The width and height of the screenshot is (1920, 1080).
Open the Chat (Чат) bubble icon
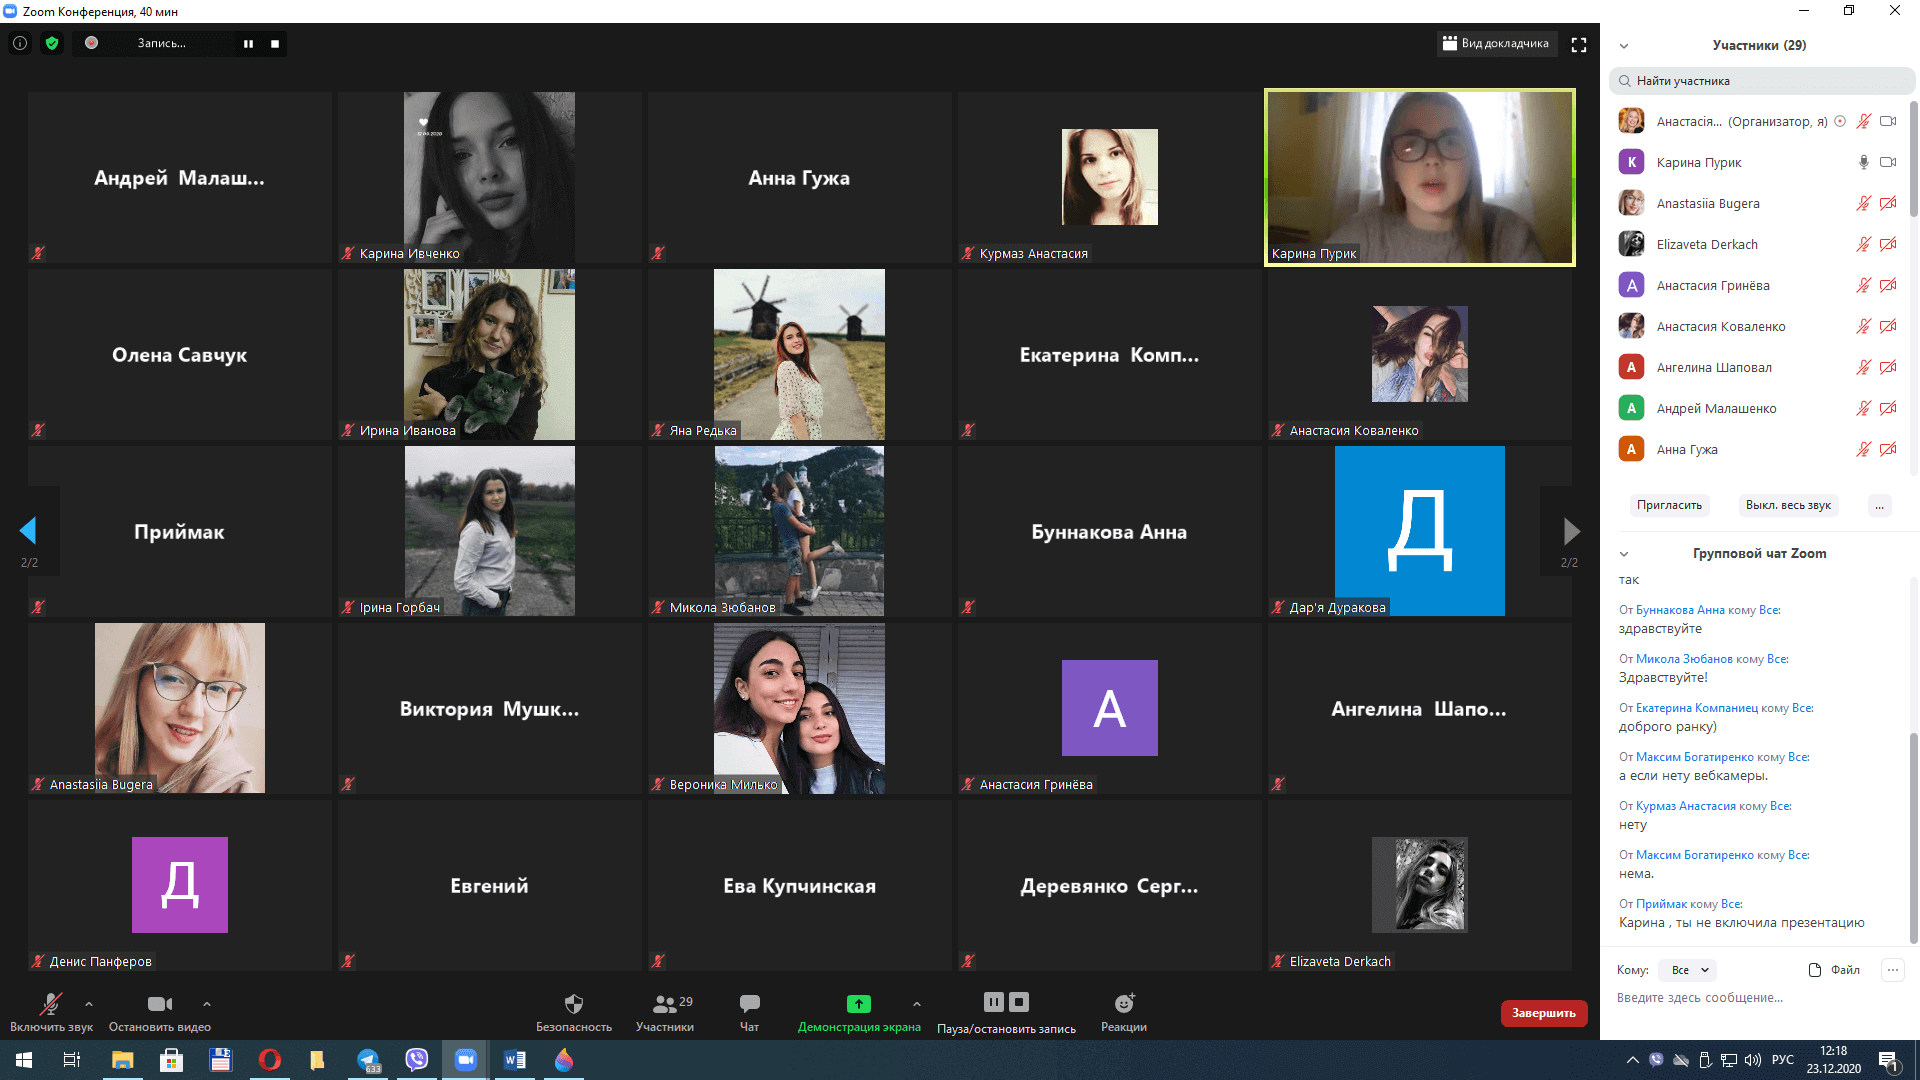[x=749, y=1003]
